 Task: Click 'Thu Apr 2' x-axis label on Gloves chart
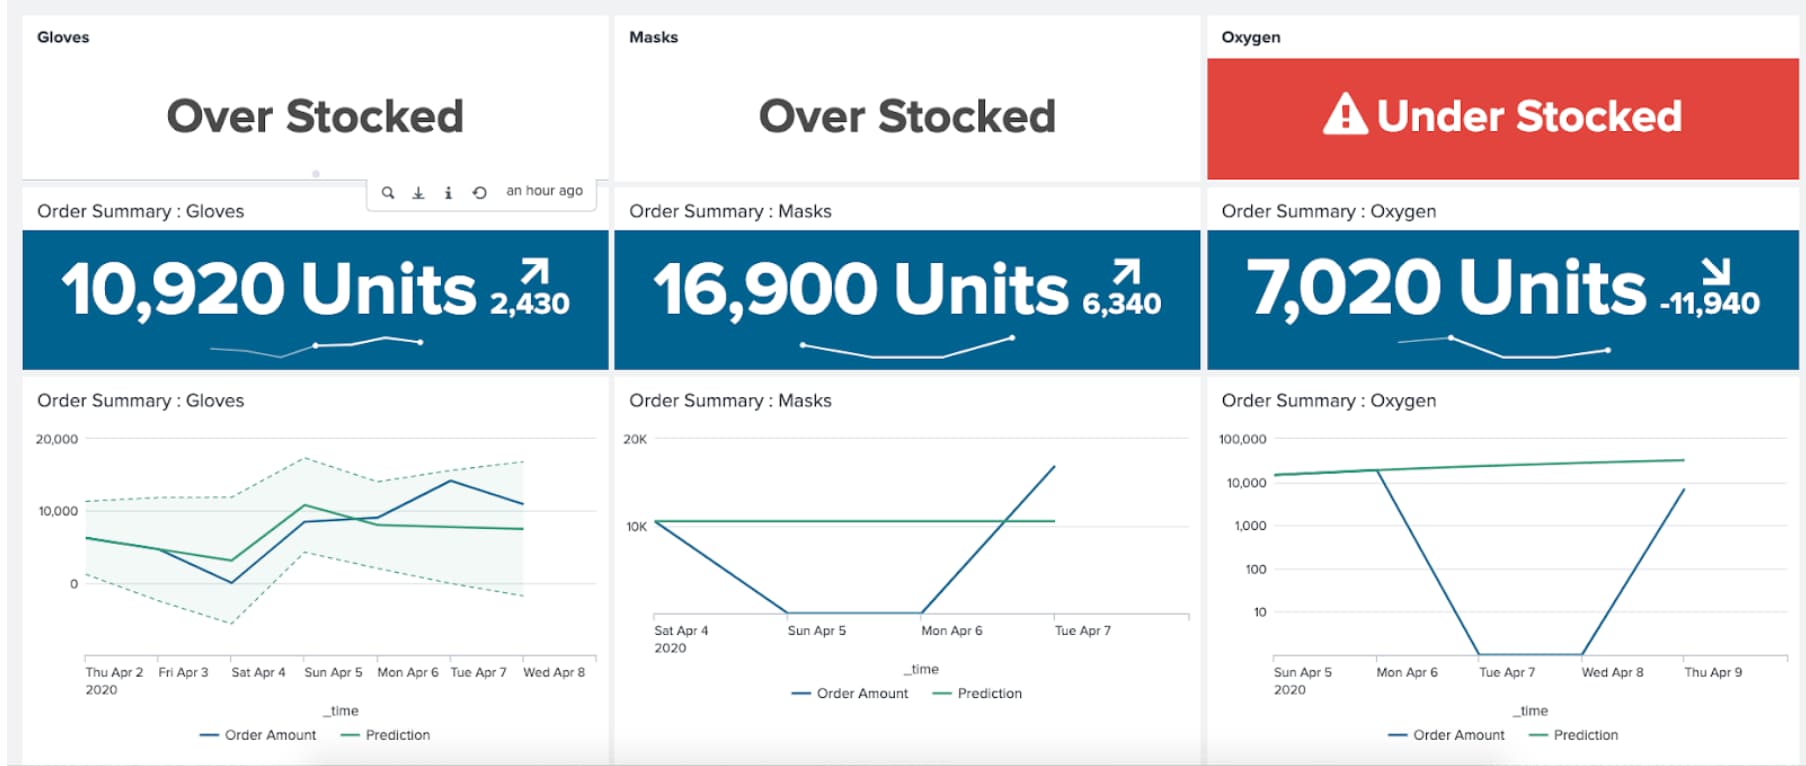(x=114, y=672)
